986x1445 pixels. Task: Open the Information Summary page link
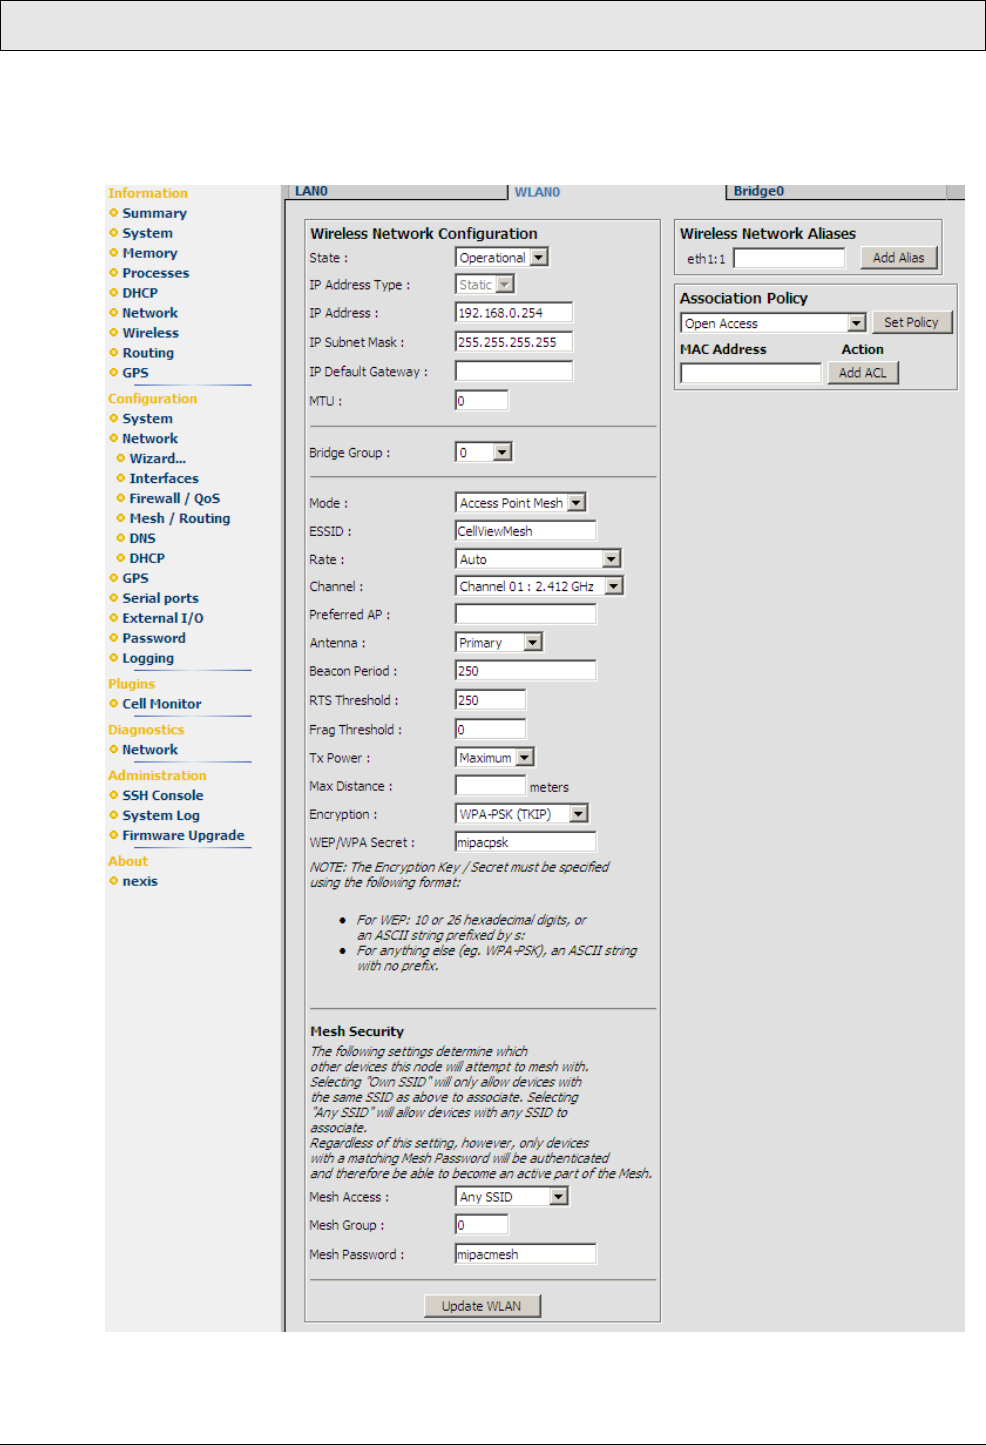(x=154, y=213)
